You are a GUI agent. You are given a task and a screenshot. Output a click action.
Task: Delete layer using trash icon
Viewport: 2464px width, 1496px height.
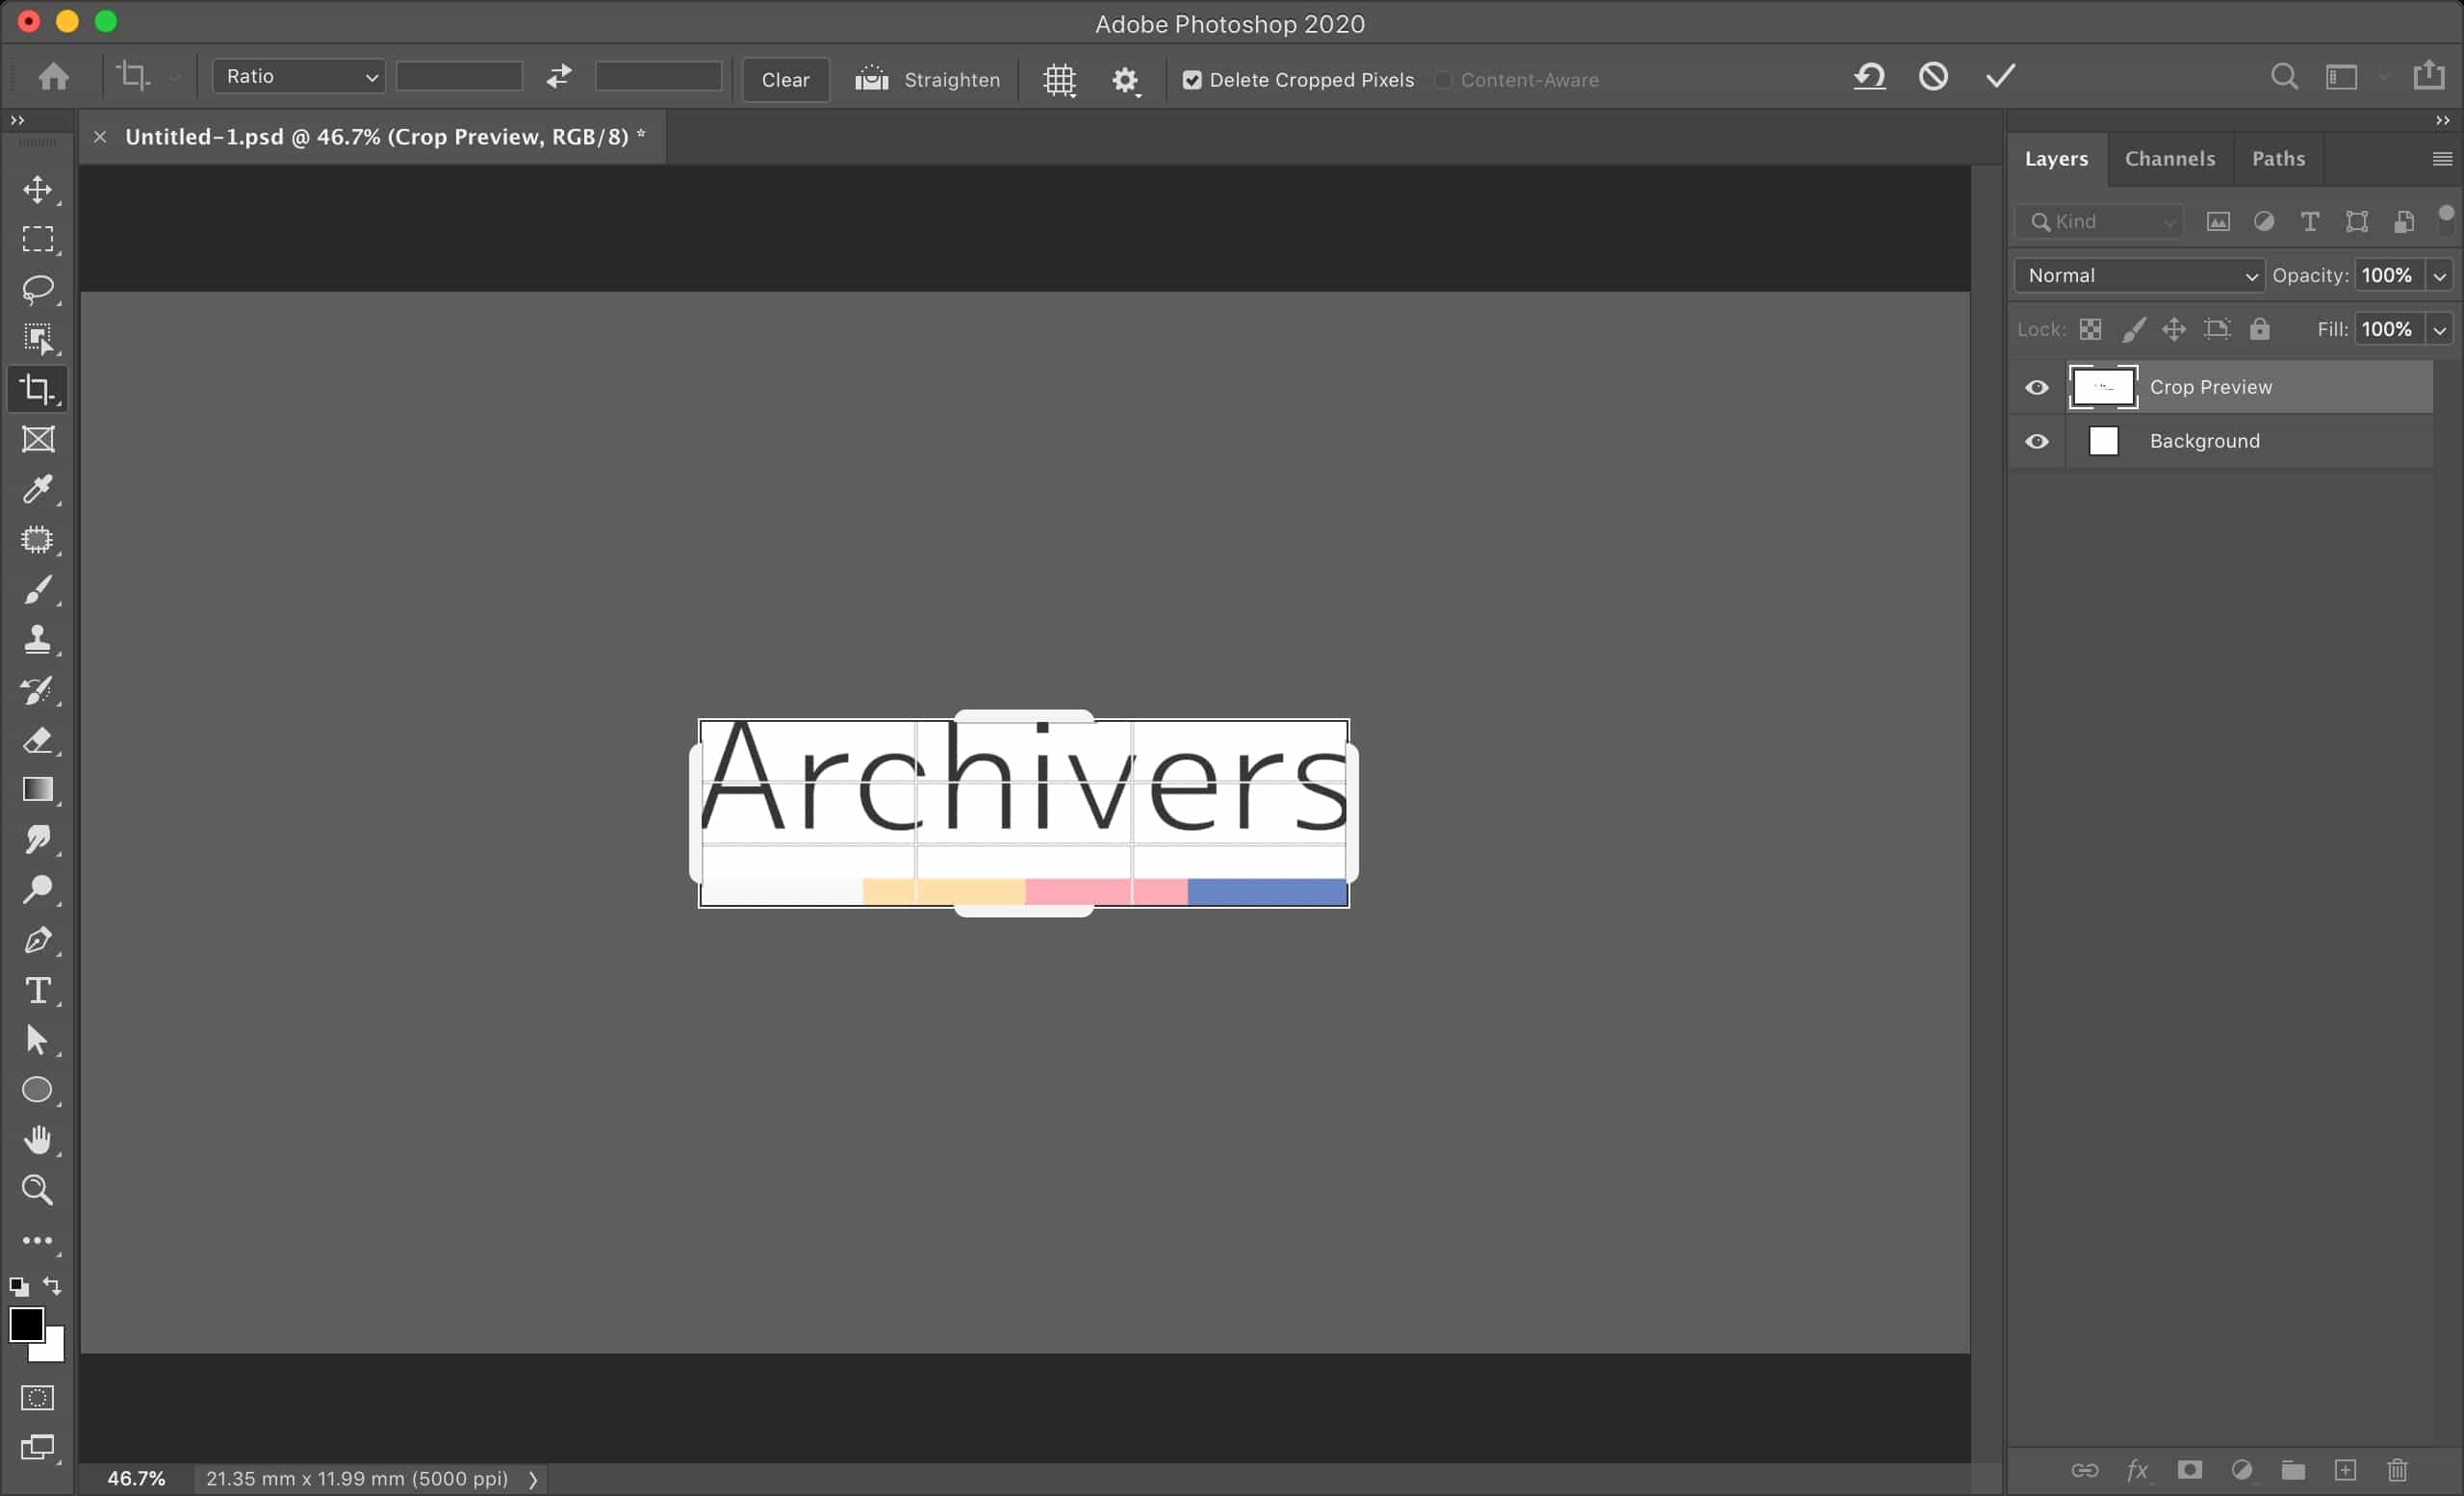coord(2397,1470)
